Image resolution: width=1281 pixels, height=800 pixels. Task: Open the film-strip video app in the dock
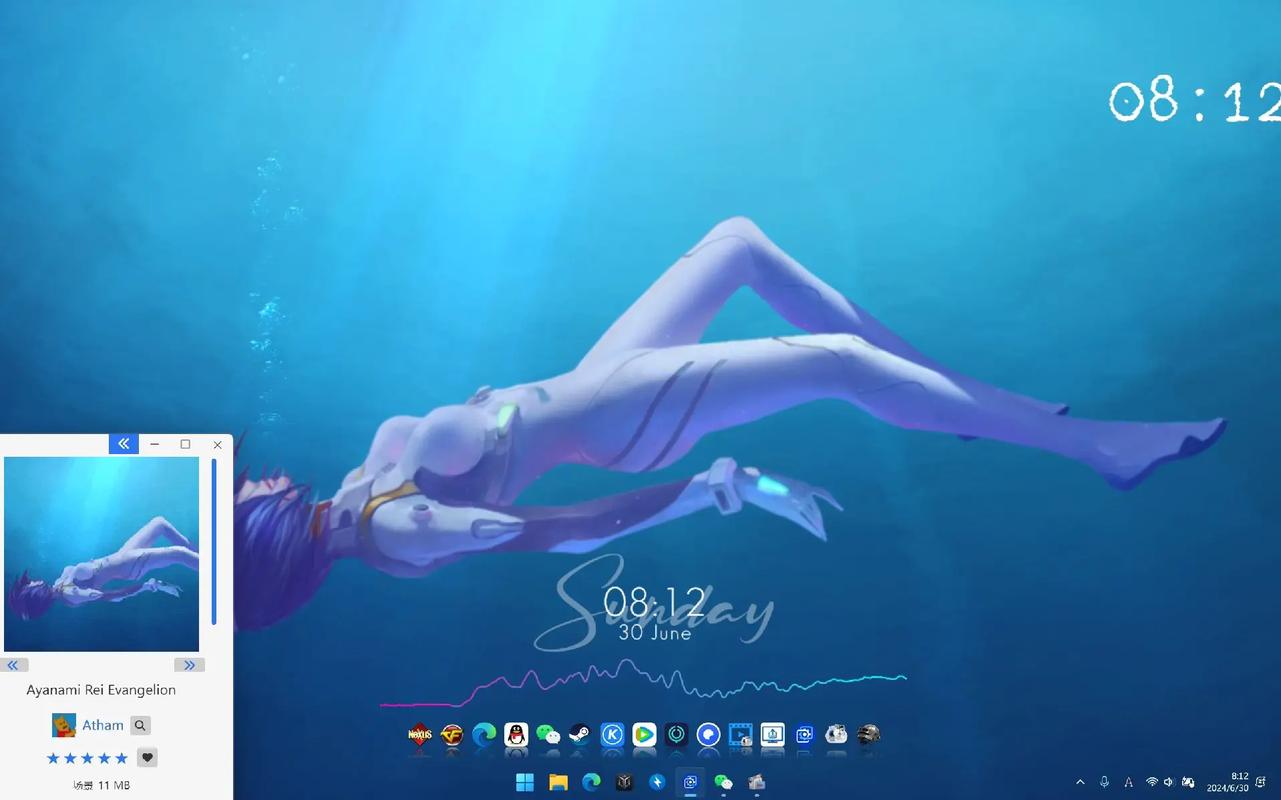click(740, 735)
